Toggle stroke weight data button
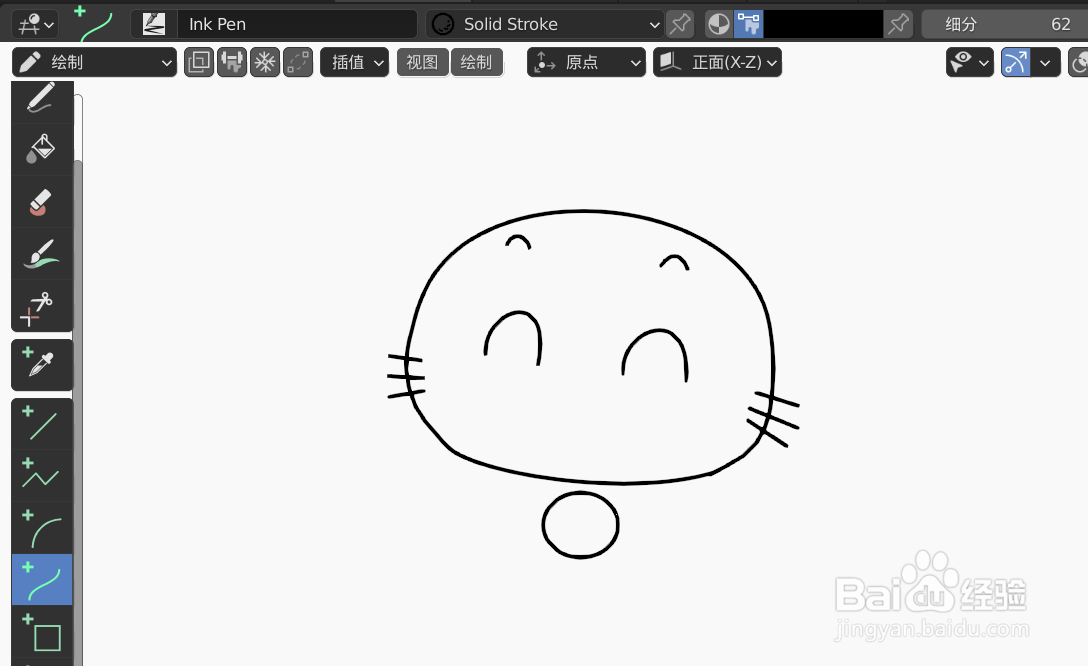This screenshot has height=666, width=1088. click(232, 62)
